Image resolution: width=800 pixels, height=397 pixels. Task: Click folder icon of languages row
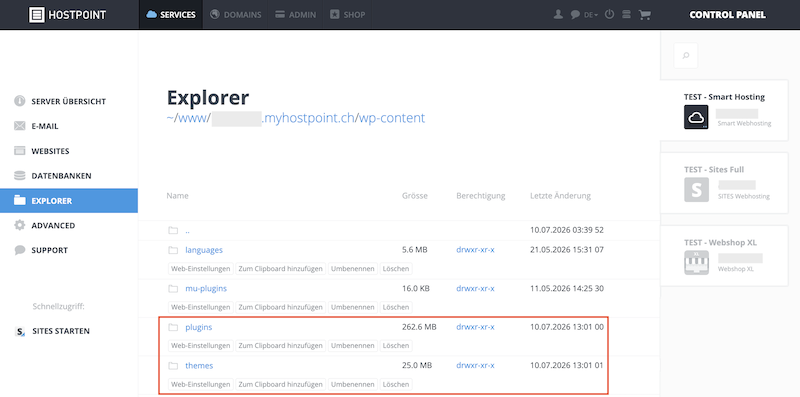point(173,250)
